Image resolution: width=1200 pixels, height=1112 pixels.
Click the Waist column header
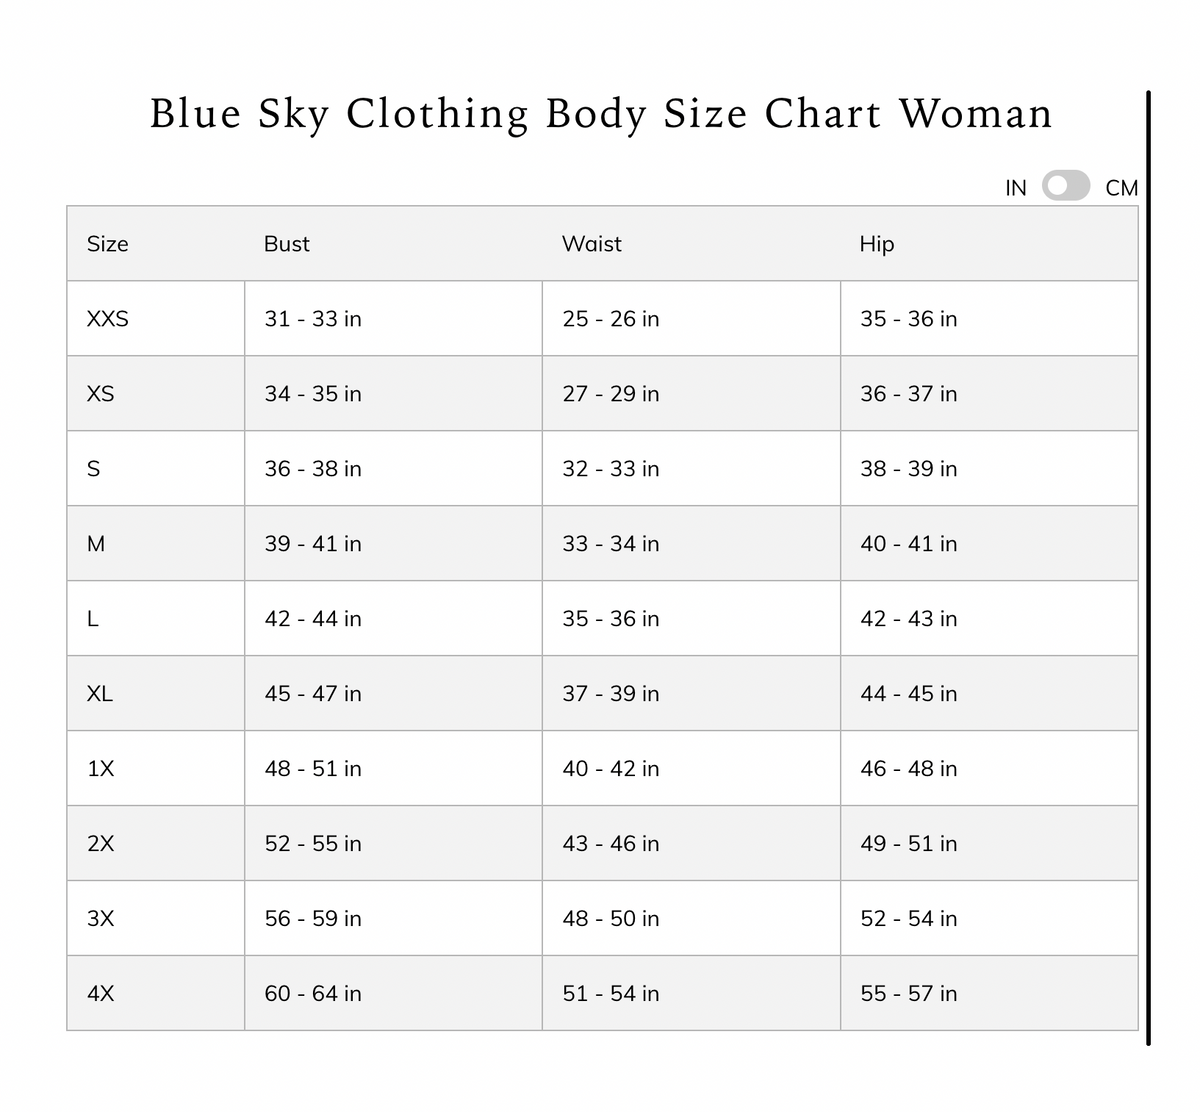click(x=592, y=244)
